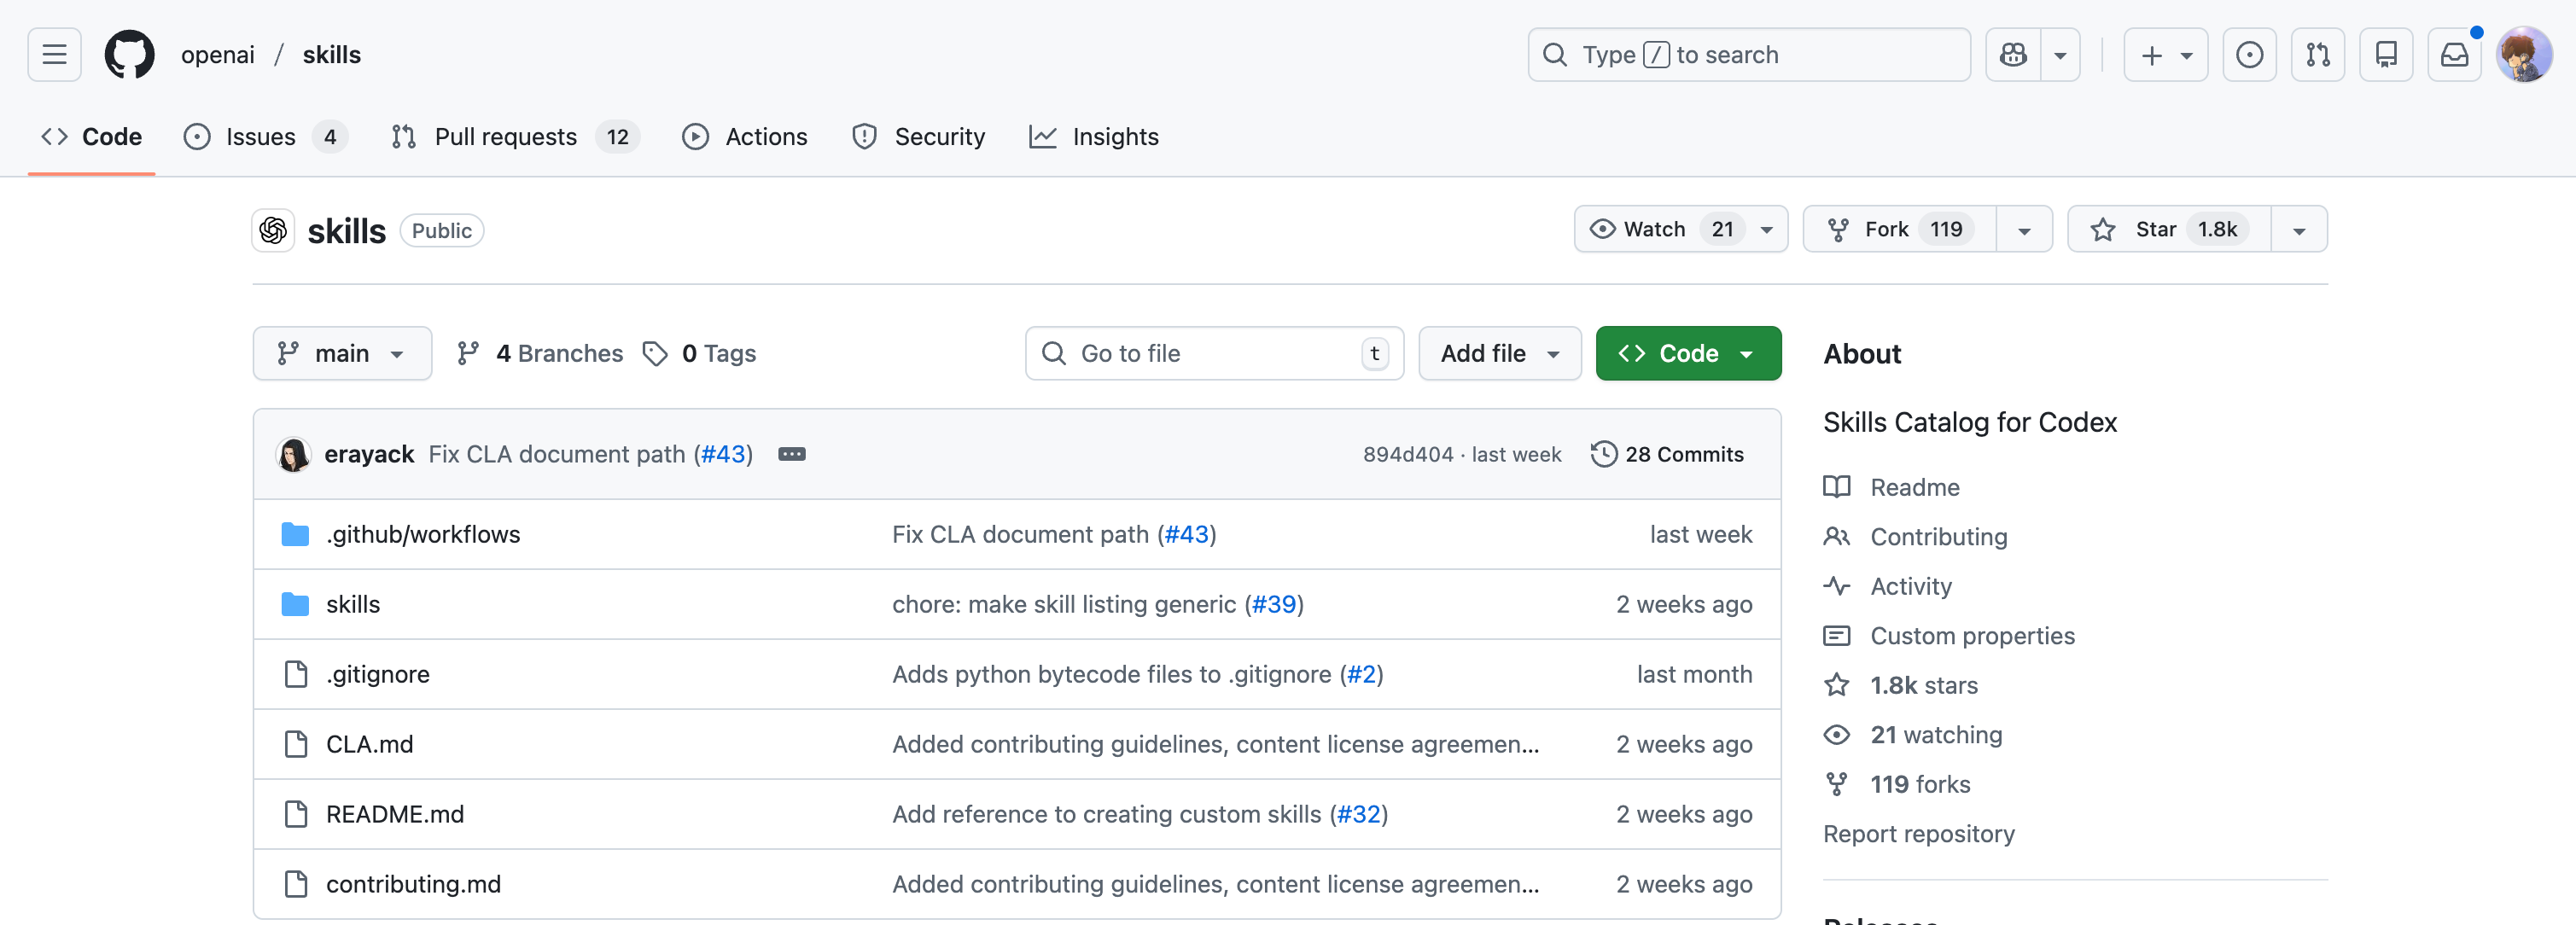Expand the Add file dropdown

1499,353
